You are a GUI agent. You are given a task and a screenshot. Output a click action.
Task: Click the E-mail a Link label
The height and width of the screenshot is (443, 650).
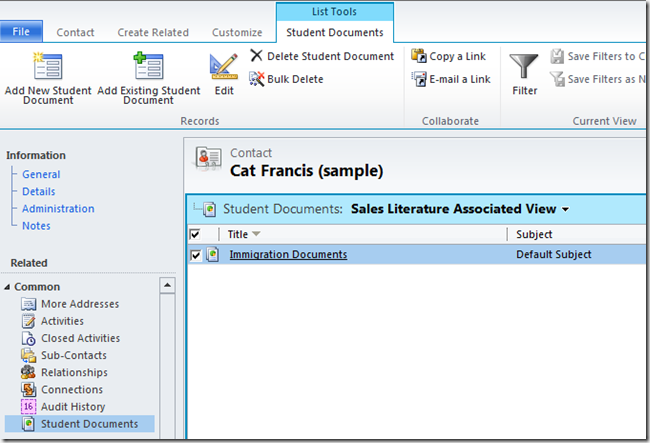460,79
